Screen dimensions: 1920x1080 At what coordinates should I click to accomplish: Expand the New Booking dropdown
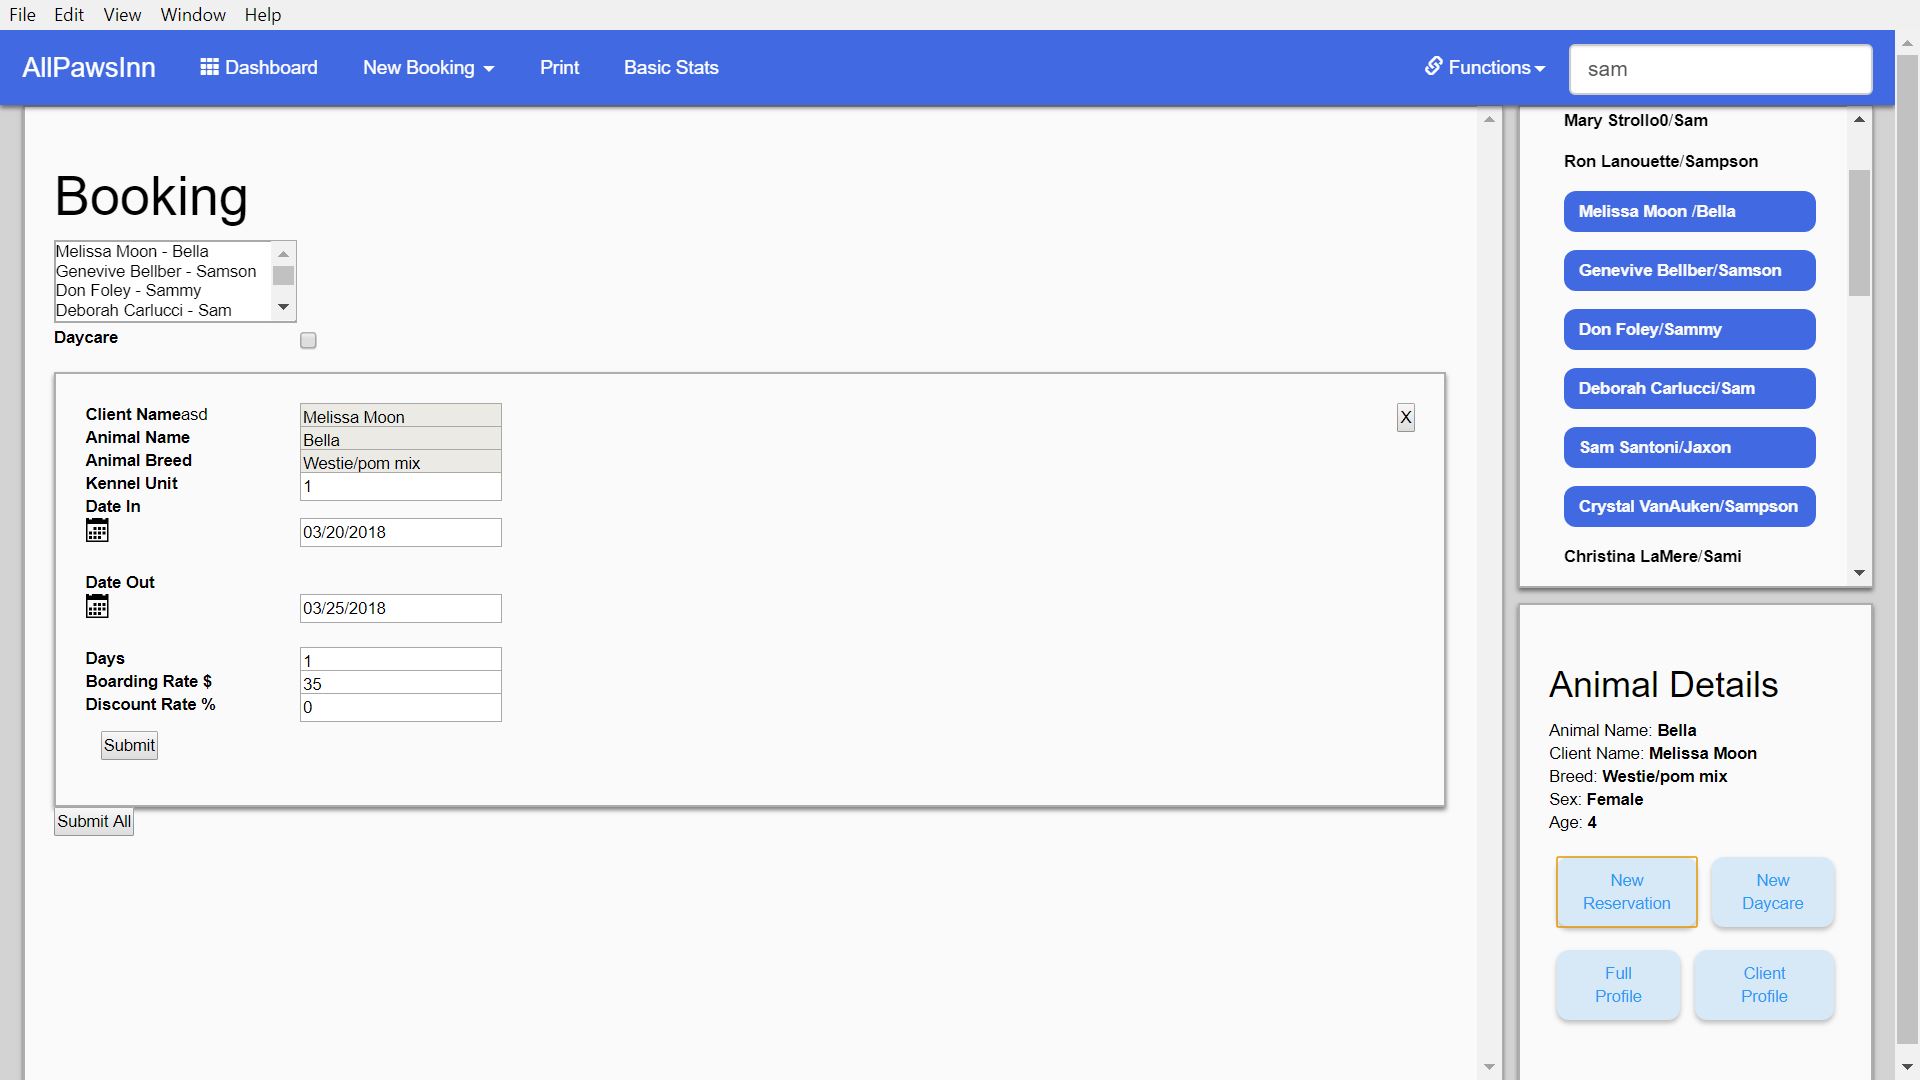point(428,68)
